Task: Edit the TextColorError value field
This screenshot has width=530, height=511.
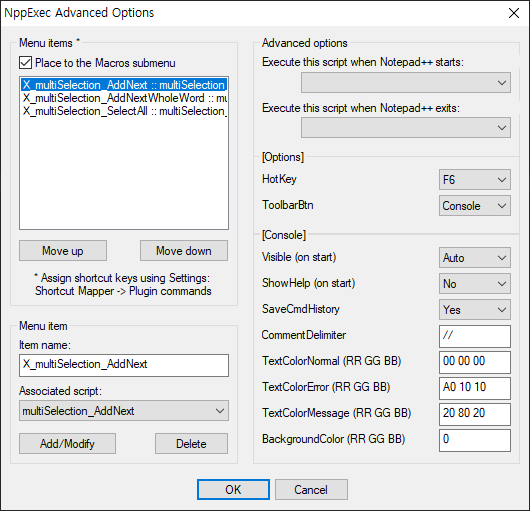Action: pos(475,388)
